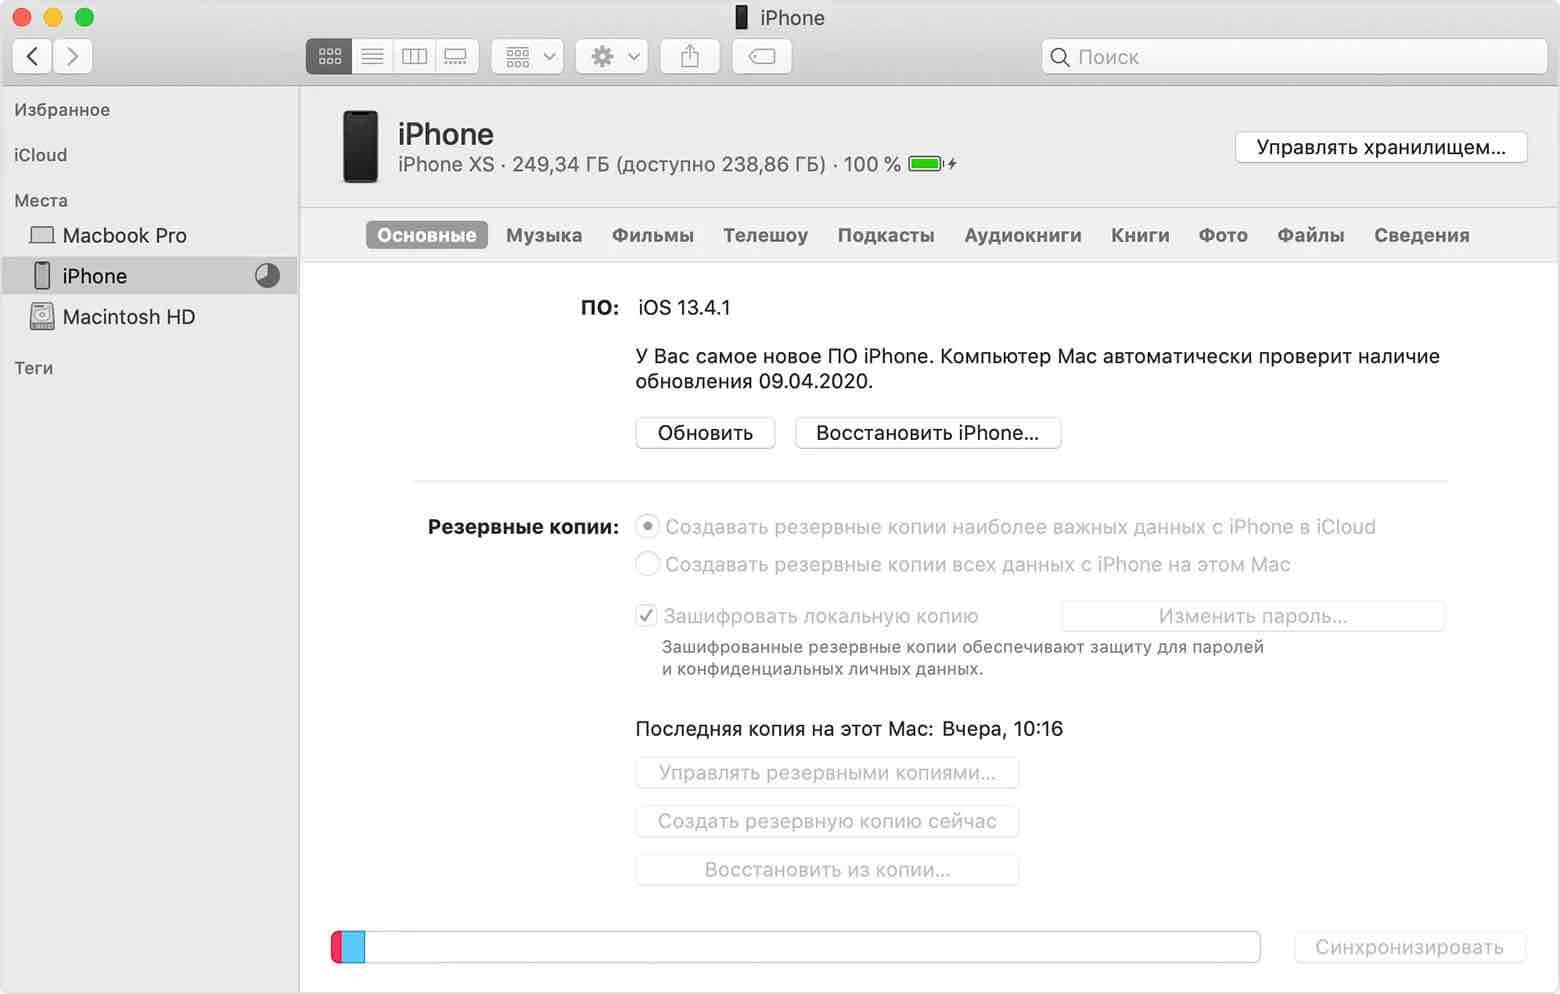Toggle Зашифровать локальную копию checkbox
This screenshot has height=994, width=1560.
click(646, 616)
